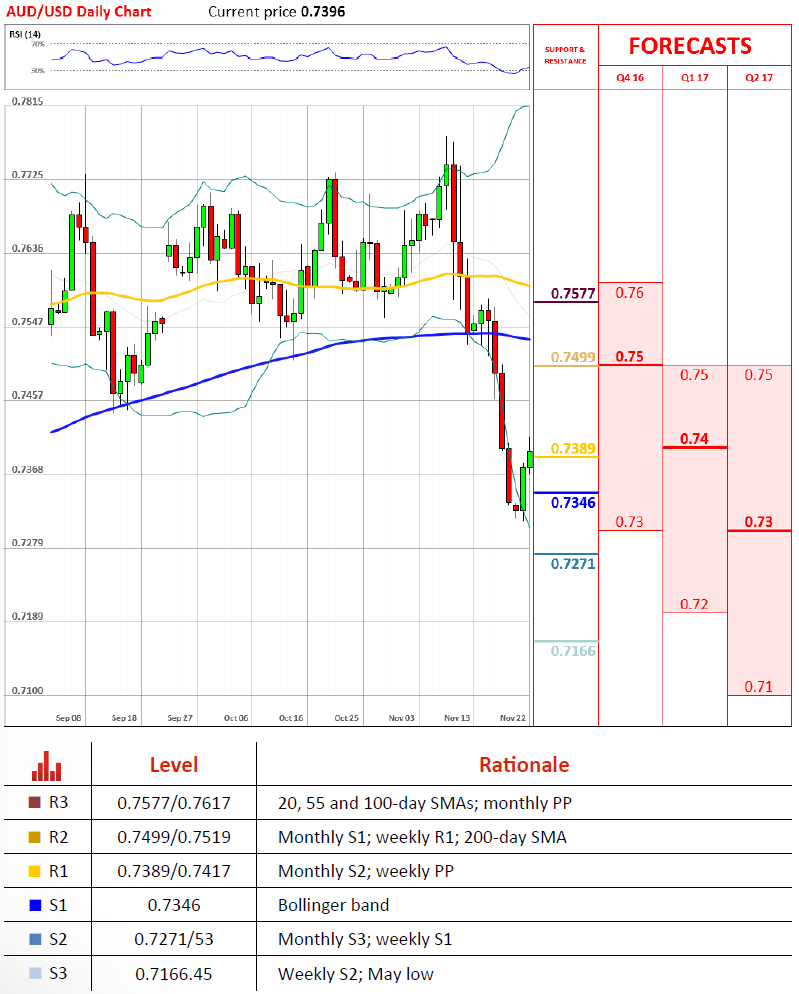This screenshot has height=994, width=799.
Task: Click the red bar chart icon
Action: click(x=46, y=766)
